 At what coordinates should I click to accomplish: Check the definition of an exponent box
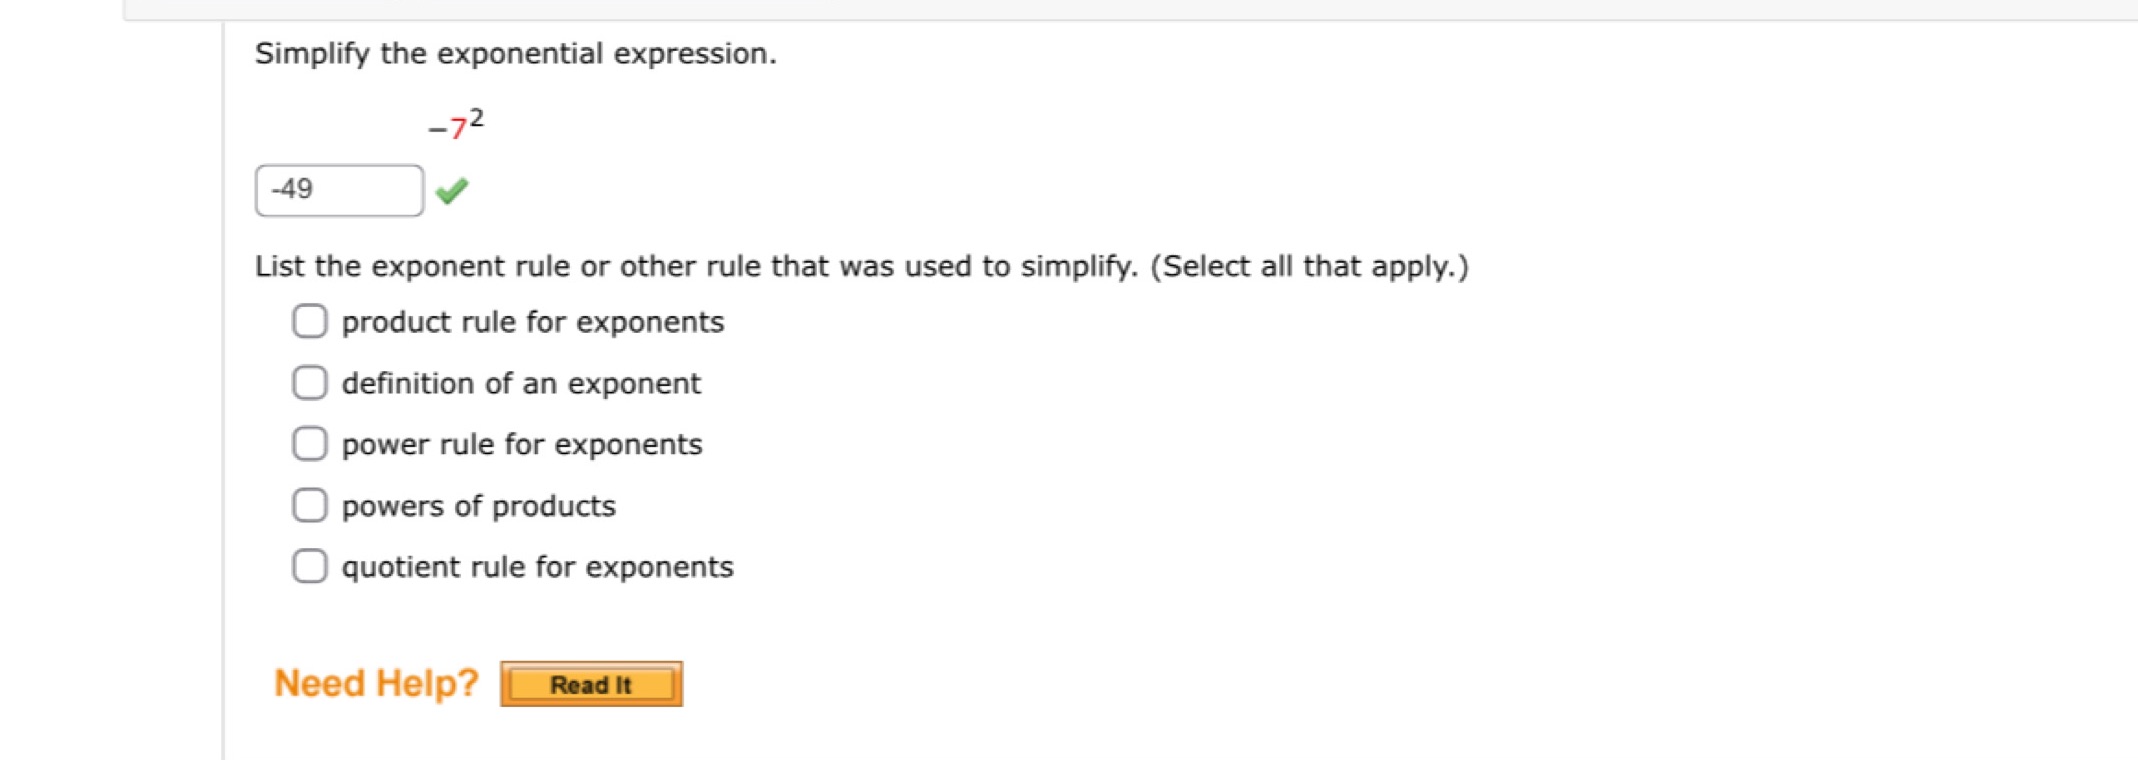[x=310, y=382]
